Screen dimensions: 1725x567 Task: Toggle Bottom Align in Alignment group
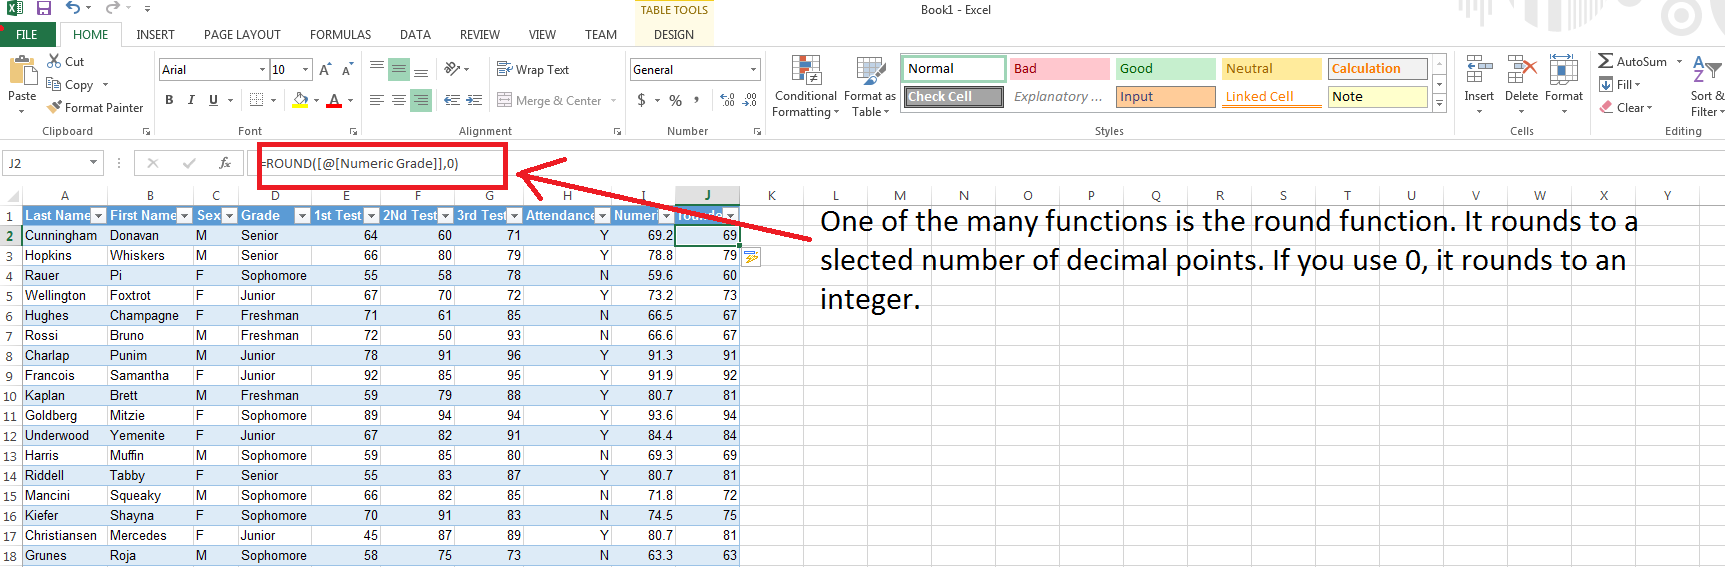(x=422, y=70)
